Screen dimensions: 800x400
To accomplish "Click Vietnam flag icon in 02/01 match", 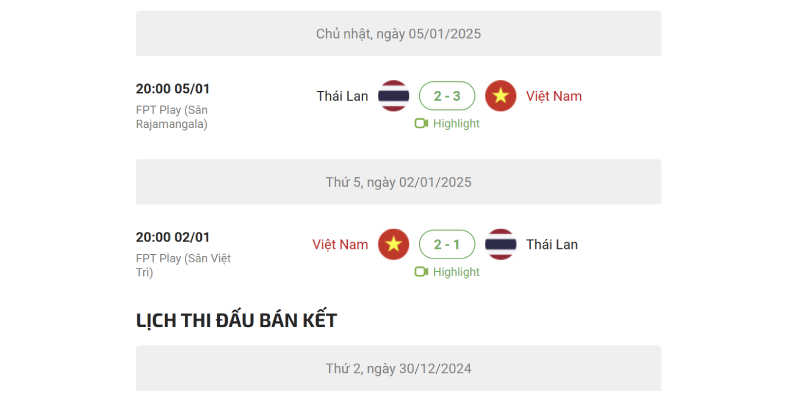I will click(x=393, y=244).
